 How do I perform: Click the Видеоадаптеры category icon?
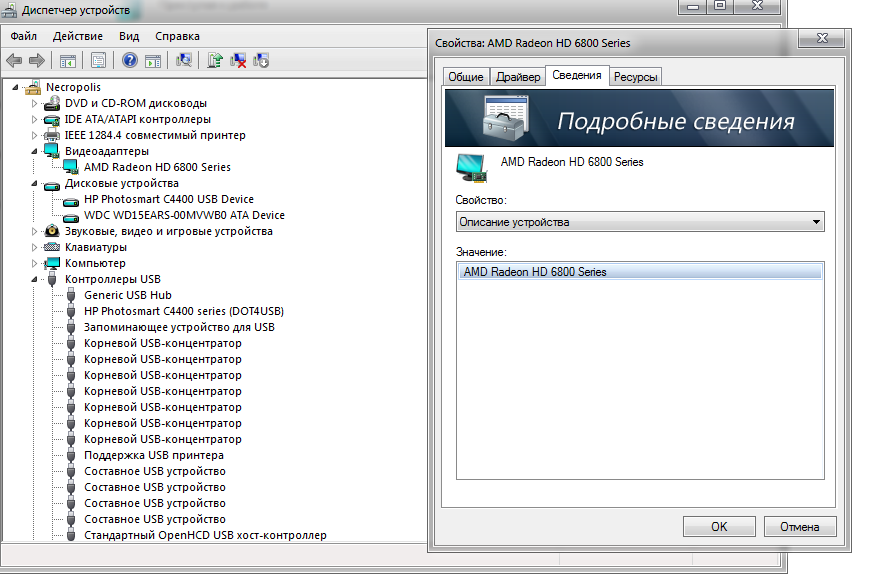click(x=52, y=151)
